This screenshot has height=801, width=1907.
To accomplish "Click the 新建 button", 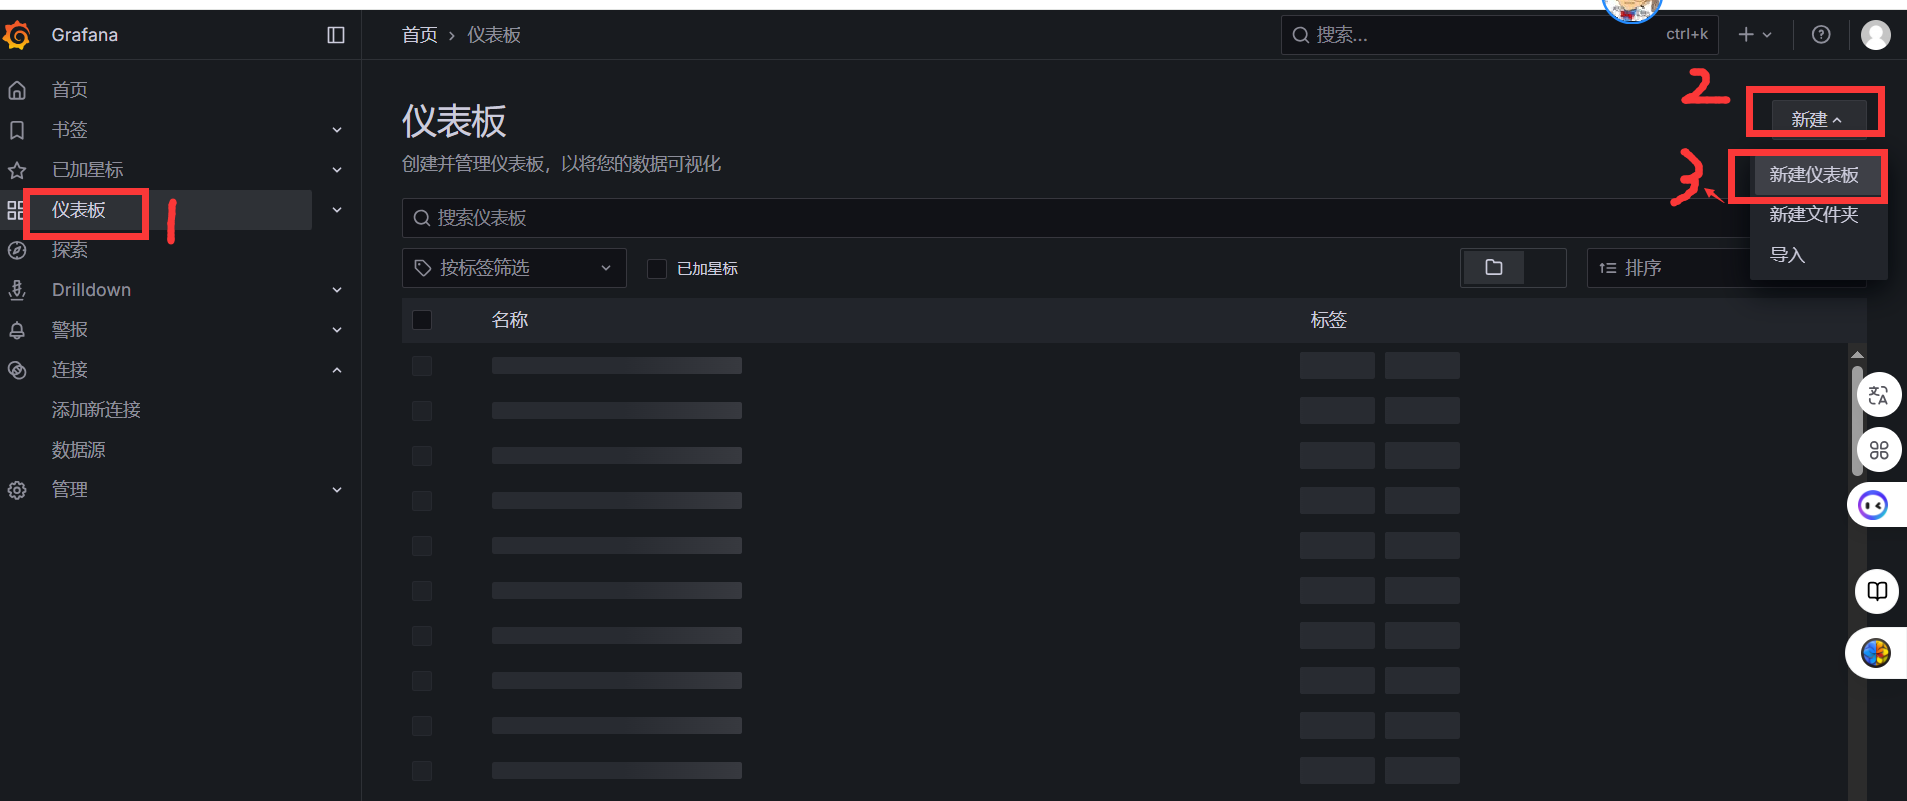I will [x=1817, y=119].
